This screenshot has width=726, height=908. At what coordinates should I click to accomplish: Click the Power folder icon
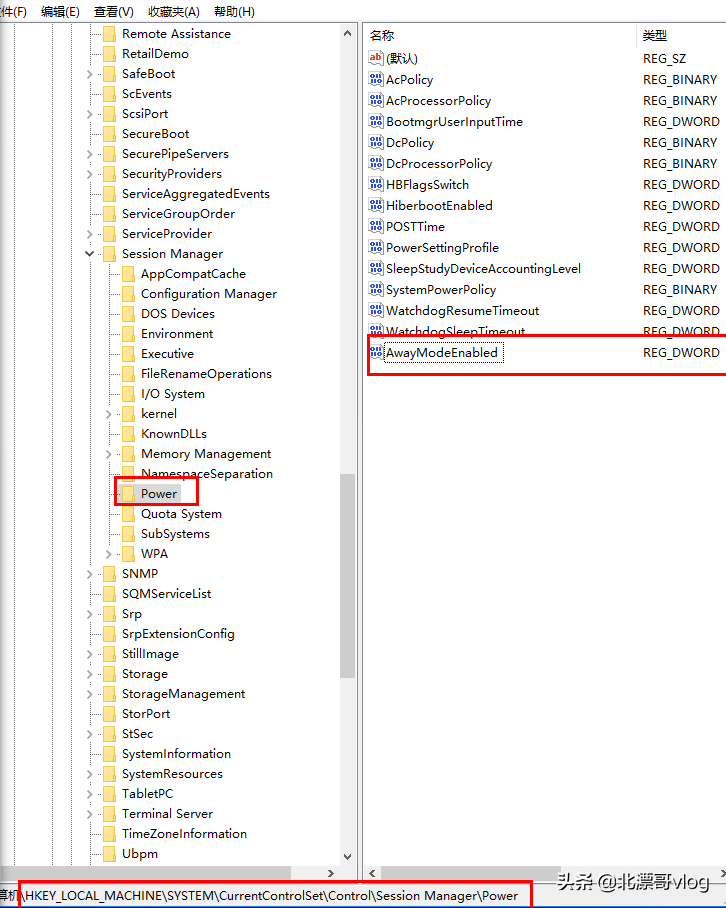coord(129,493)
